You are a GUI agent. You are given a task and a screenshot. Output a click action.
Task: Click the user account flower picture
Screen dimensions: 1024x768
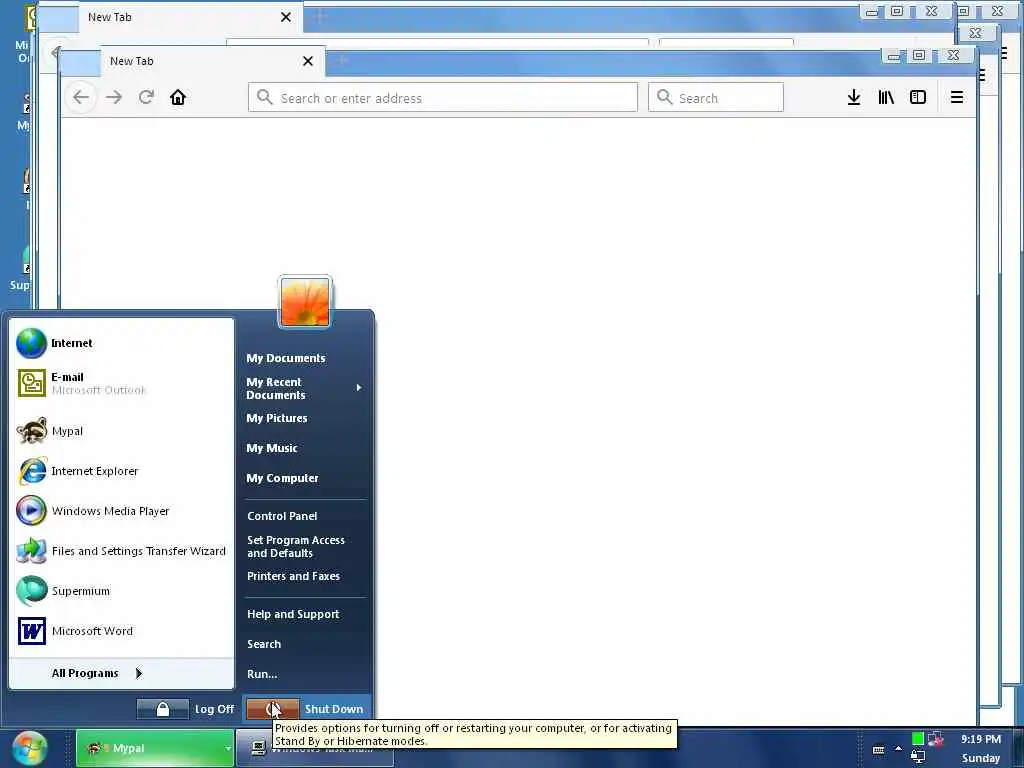[x=305, y=302]
